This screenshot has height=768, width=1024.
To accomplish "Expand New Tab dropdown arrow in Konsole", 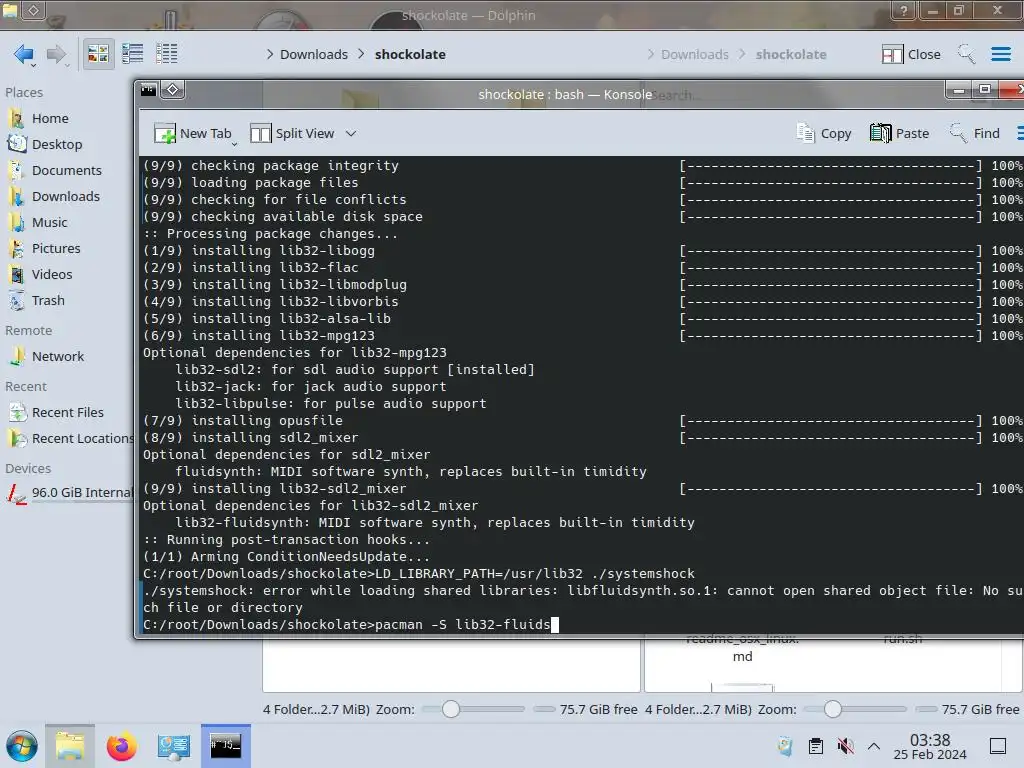I will click(234, 142).
